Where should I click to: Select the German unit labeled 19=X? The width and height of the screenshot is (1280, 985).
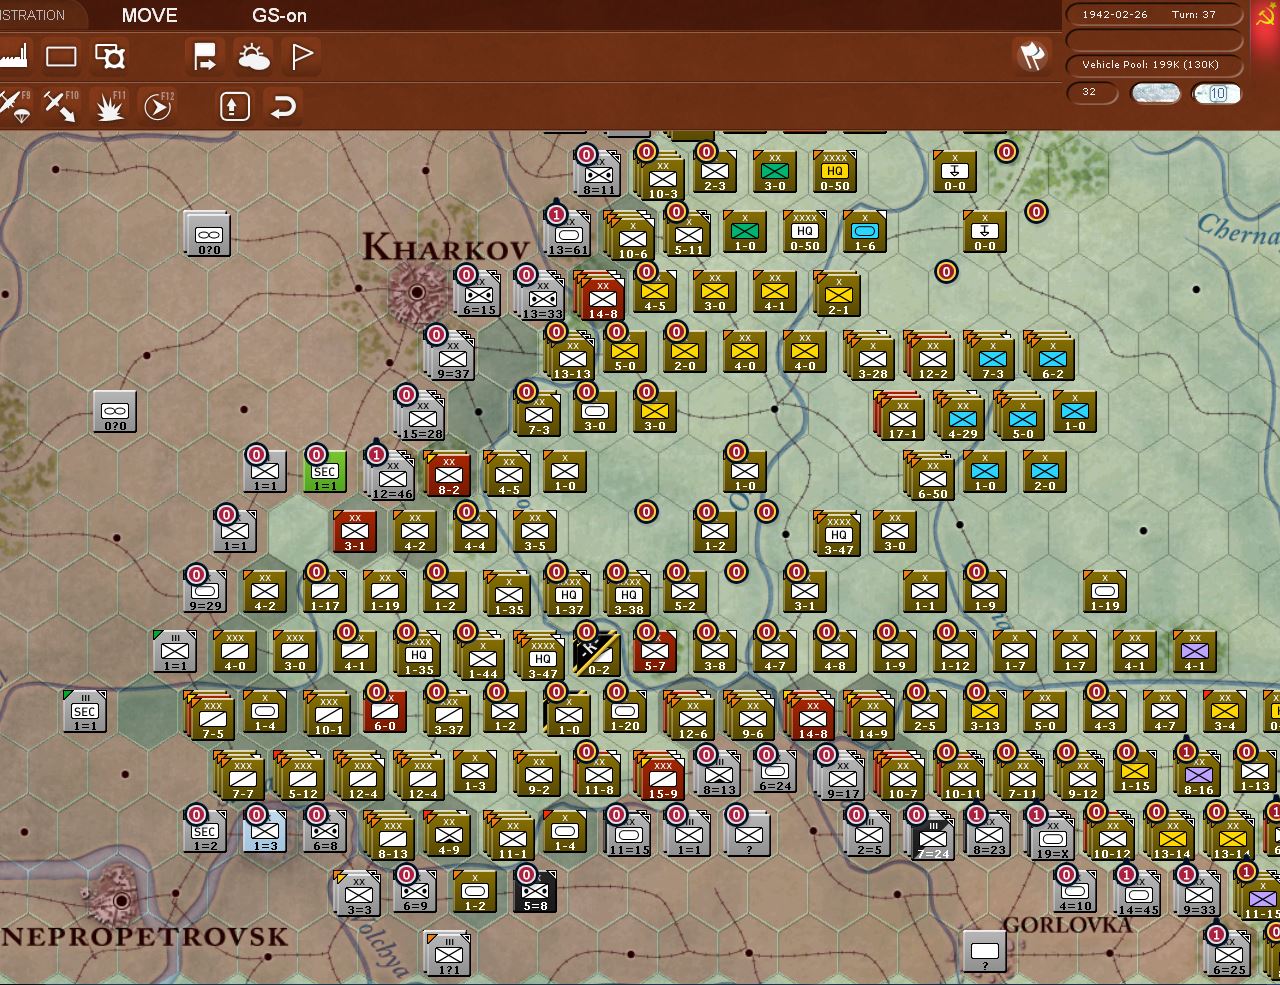tap(1051, 835)
